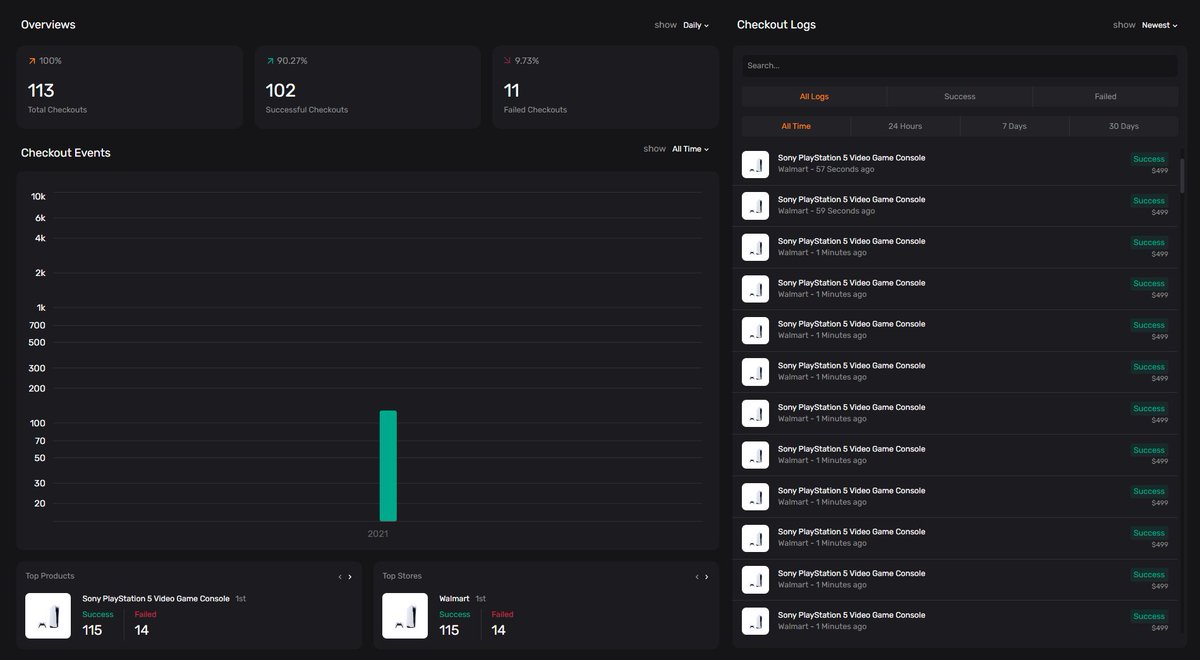Image resolution: width=1200 pixels, height=660 pixels.
Task: Click the orange up-arrow trend icon at 100%
Action: tap(32, 61)
